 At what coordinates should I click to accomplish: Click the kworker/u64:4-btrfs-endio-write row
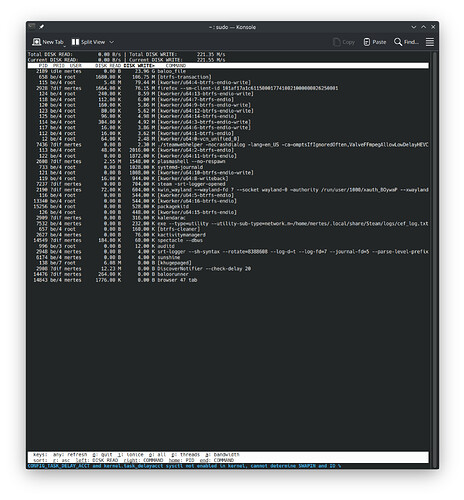228,83
